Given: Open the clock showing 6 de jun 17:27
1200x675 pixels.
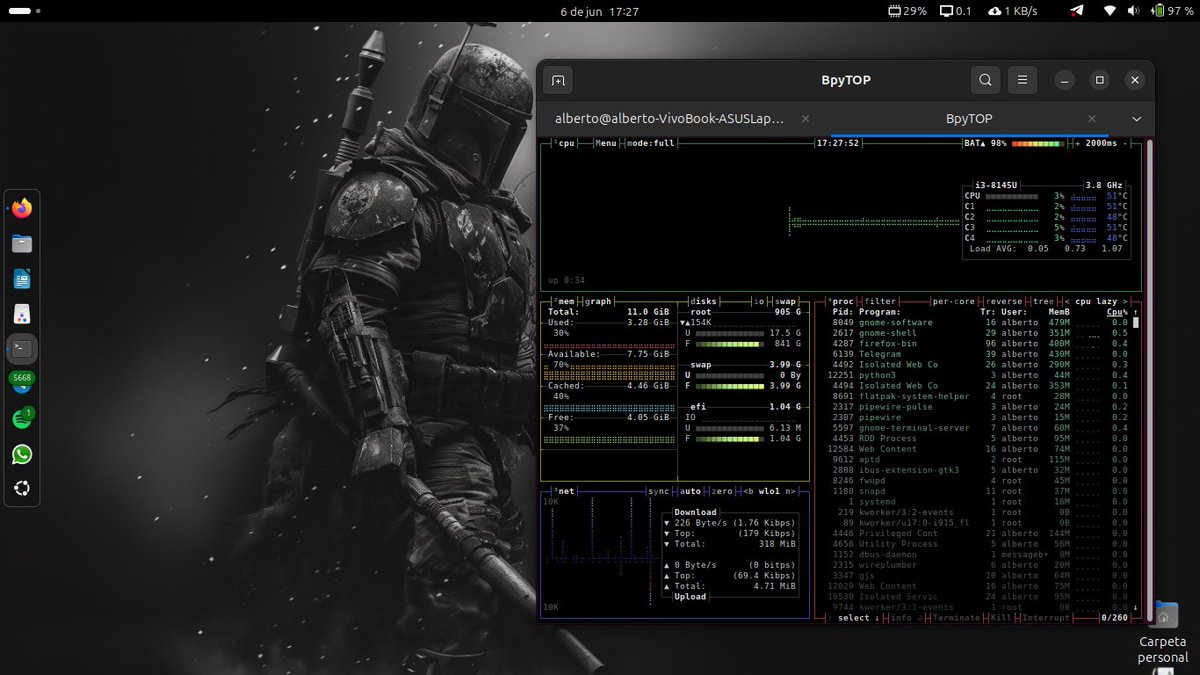Looking at the screenshot, I should 600,11.
